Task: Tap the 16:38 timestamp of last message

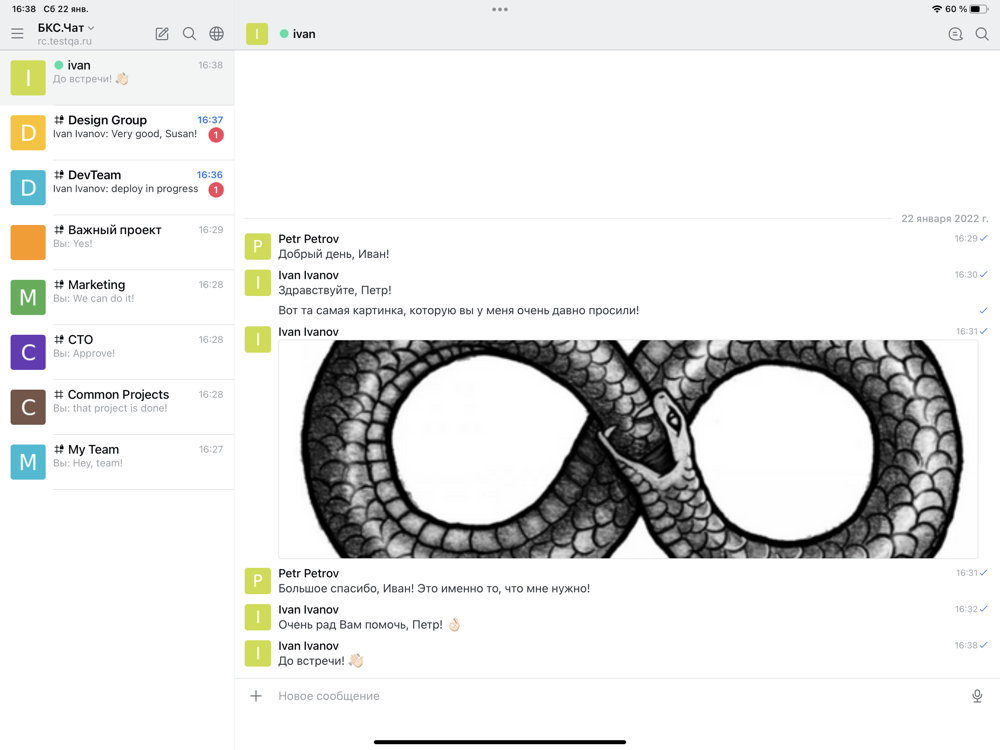Action: (966, 645)
